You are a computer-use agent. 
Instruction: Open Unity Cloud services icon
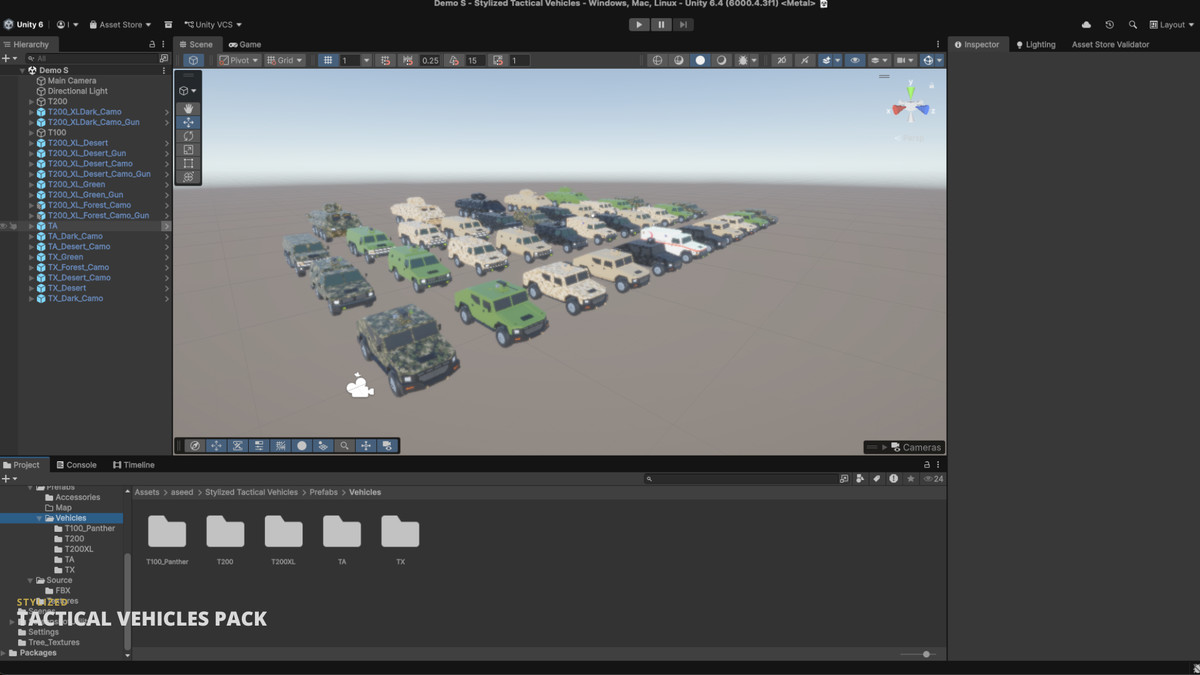[1087, 24]
